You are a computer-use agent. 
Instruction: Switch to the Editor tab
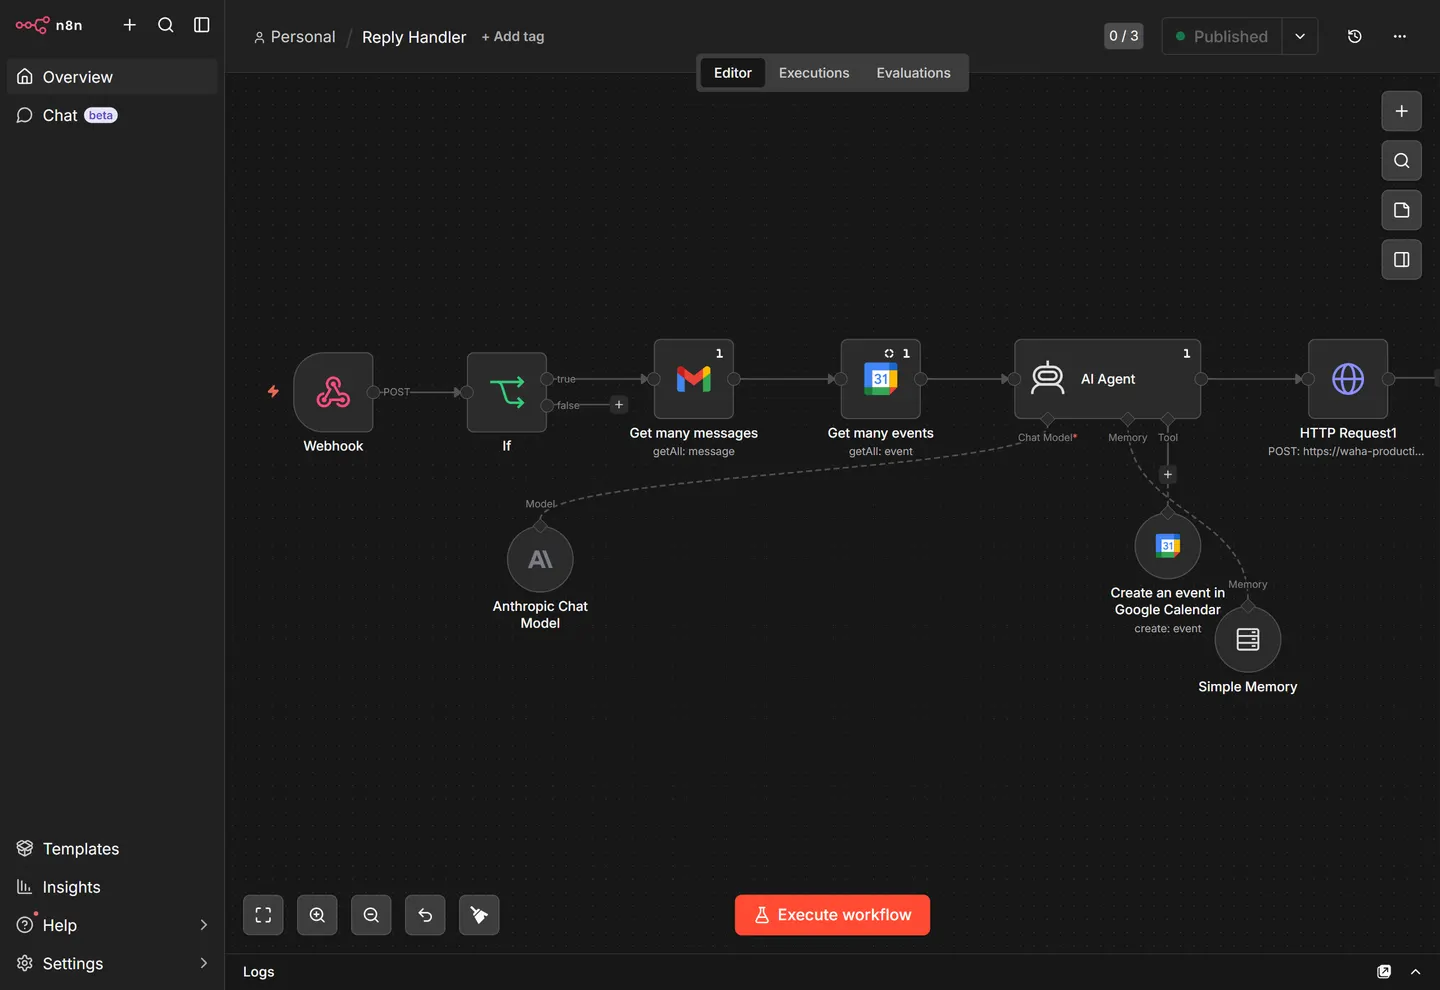point(733,73)
